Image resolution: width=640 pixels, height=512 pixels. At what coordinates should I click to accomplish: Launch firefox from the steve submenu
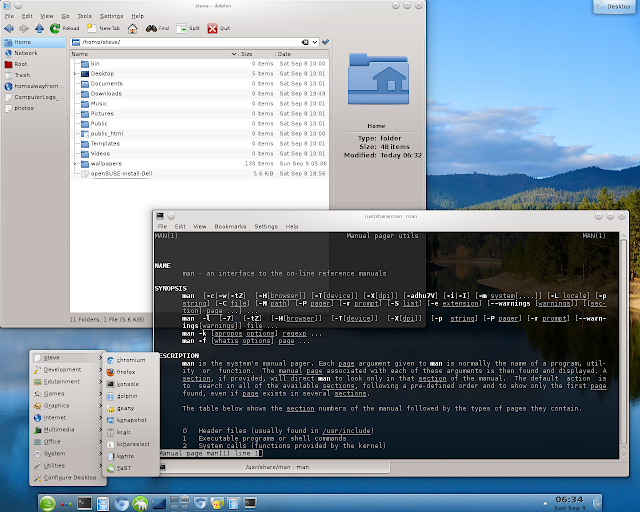pos(131,372)
